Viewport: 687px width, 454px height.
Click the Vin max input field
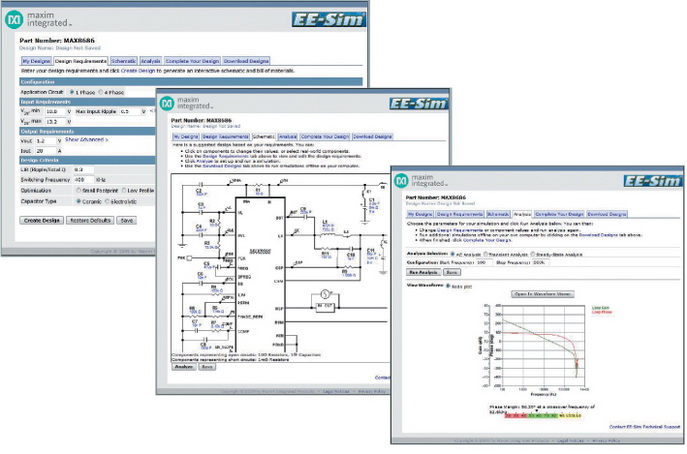(x=55, y=121)
